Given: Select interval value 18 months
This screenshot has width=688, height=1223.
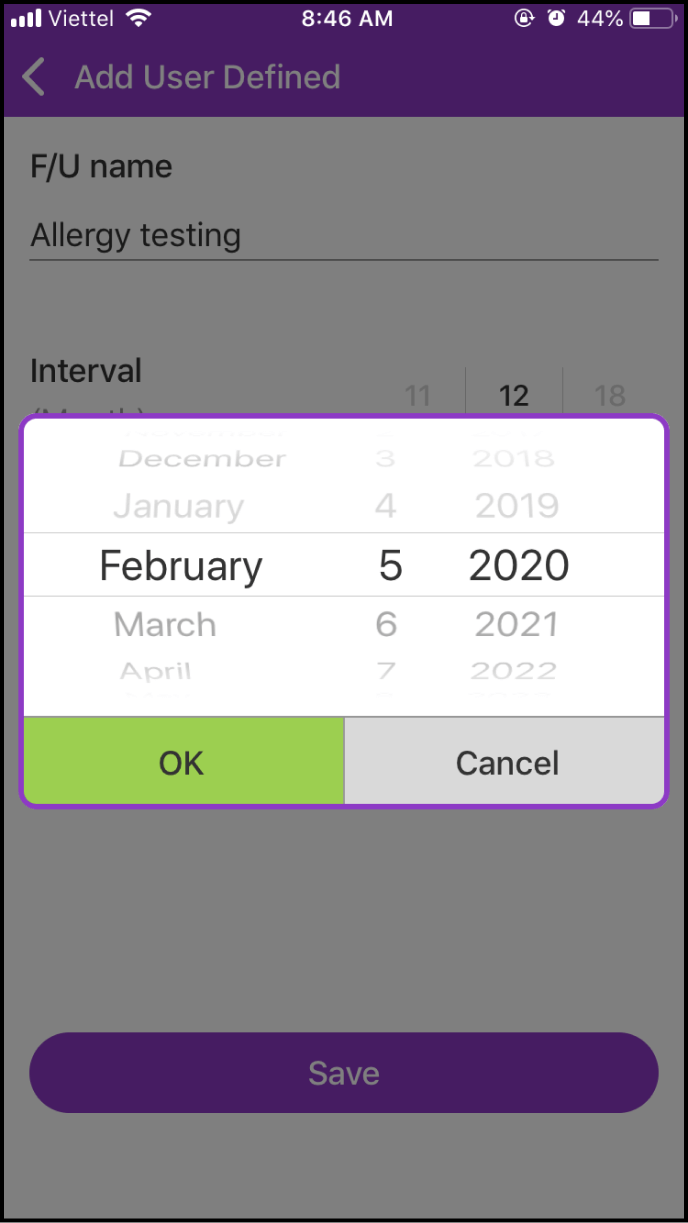Looking at the screenshot, I should click(x=610, y=395).
